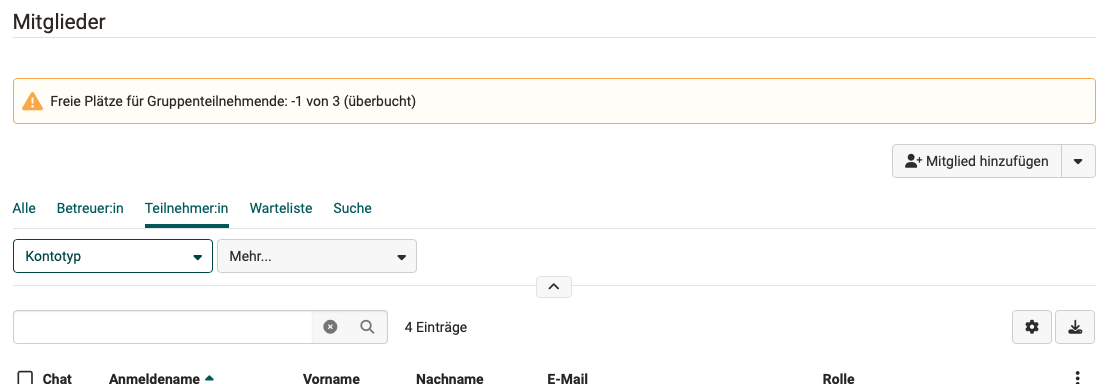Click the Mitglied hinzufügen button
This screenshot has height=384, width=1107.
pyautogui.click(x=977, y=161)
